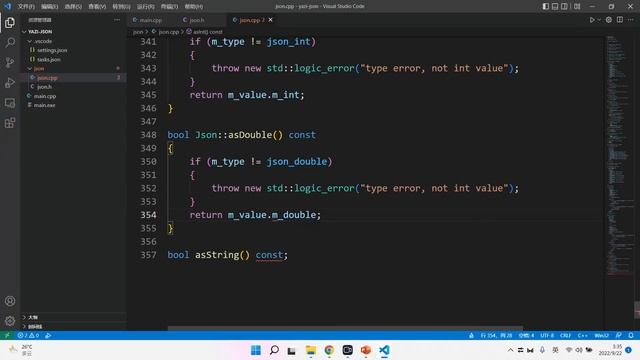
Task: Open Explorer panel More Actions ellipsis
Action: pyautogui.click(x=117, y=20)
